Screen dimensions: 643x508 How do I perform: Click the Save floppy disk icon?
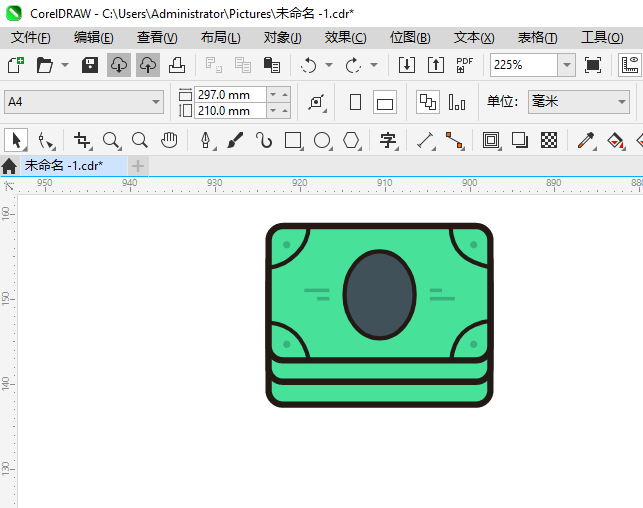point(89,65)
